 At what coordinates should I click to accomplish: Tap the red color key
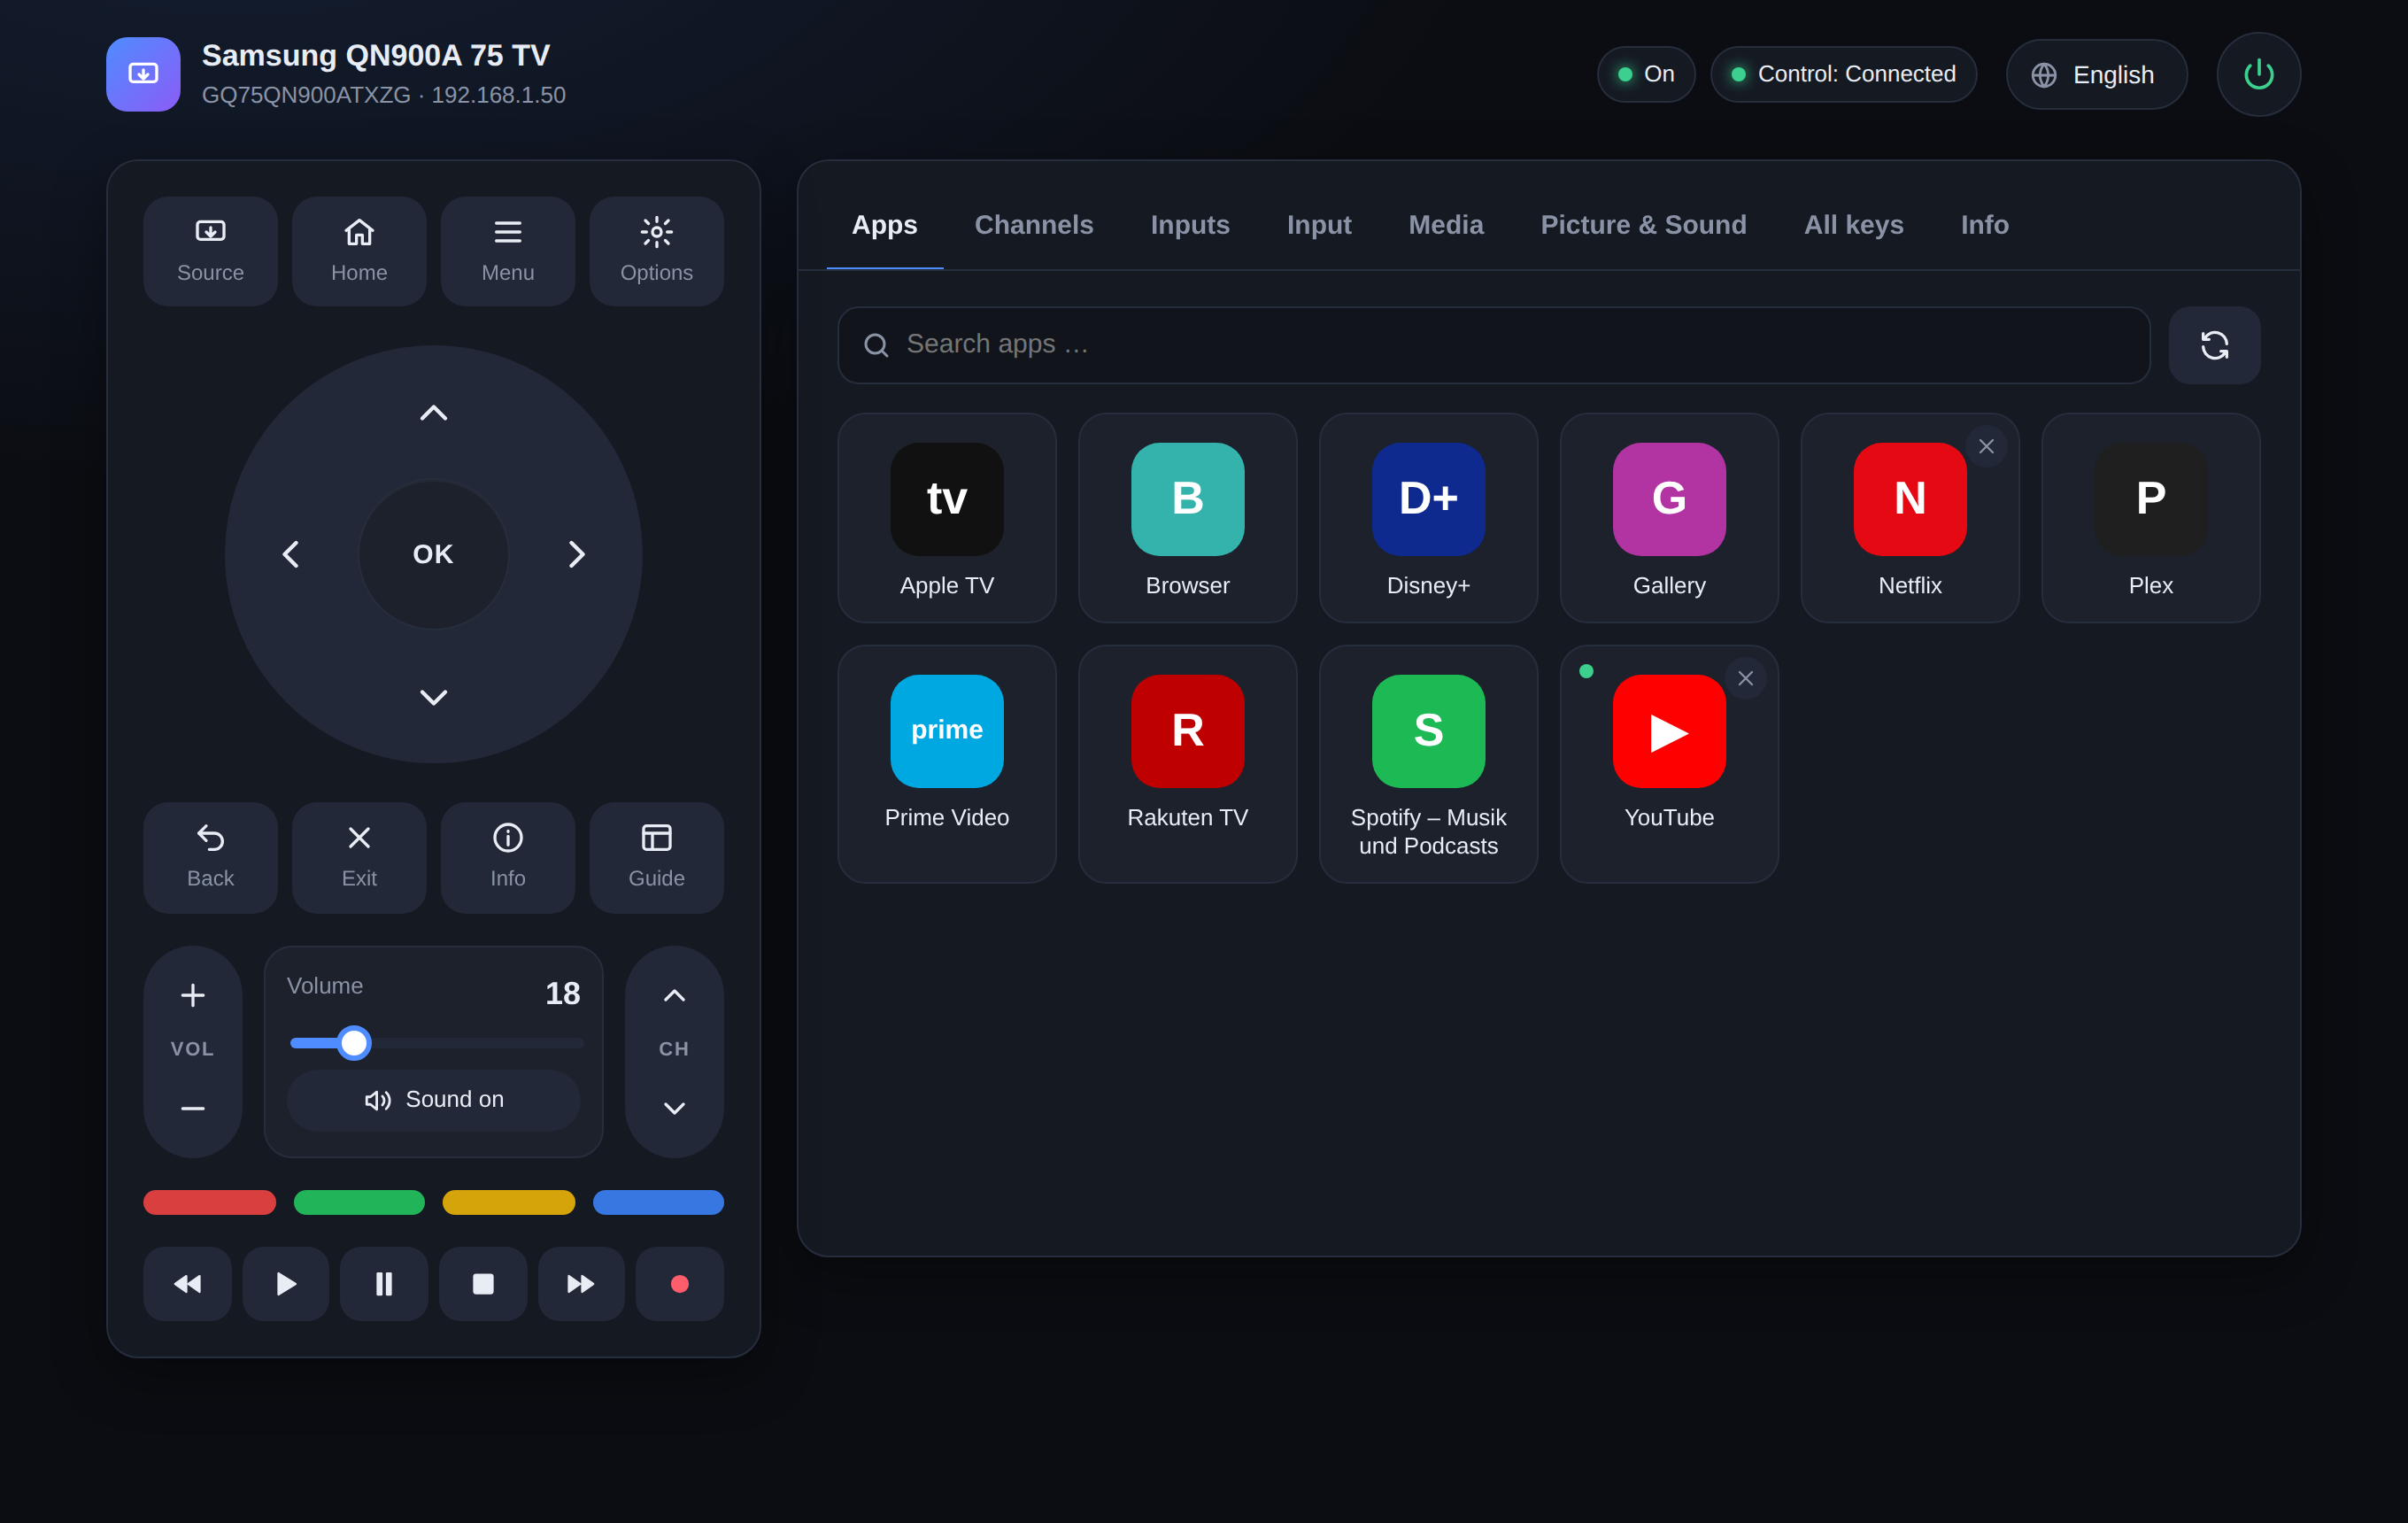(x=210, y=1202)
